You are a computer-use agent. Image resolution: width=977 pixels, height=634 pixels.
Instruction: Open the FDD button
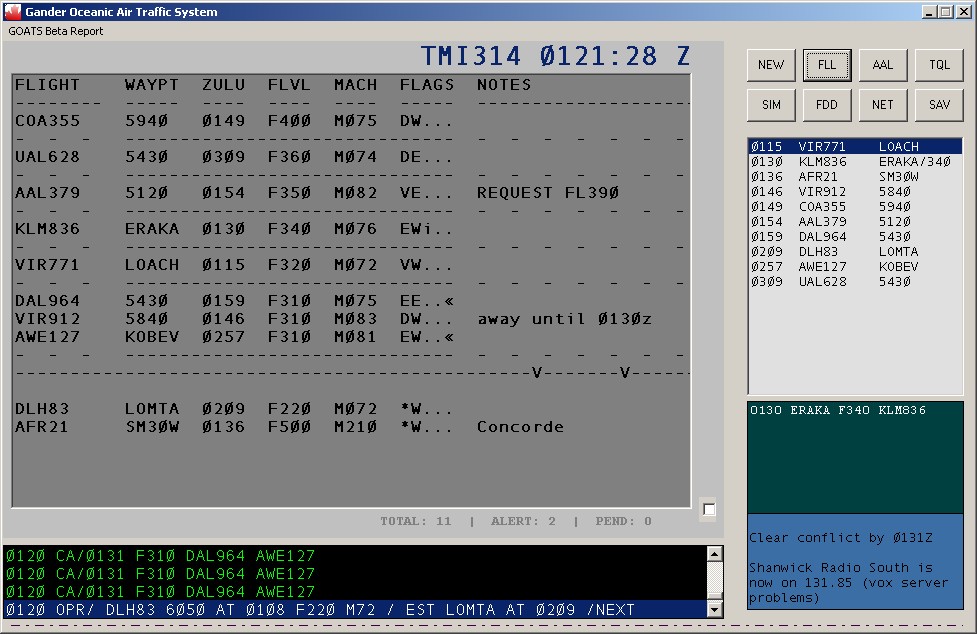[827, 105]
